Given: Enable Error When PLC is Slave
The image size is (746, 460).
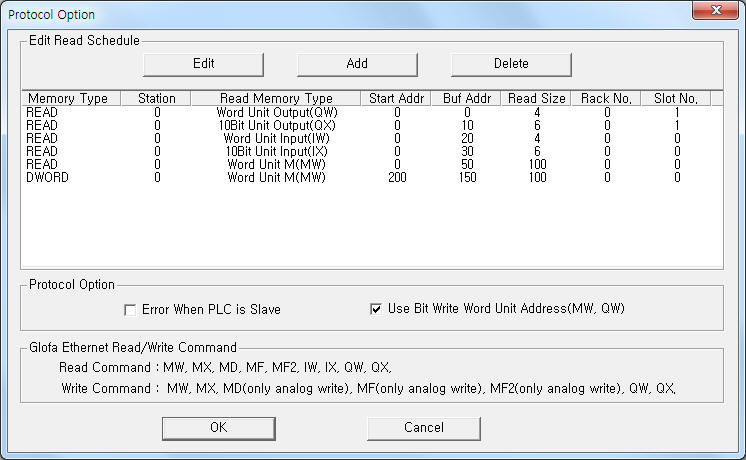Looking at the screenshot, I should click(130, 310).
